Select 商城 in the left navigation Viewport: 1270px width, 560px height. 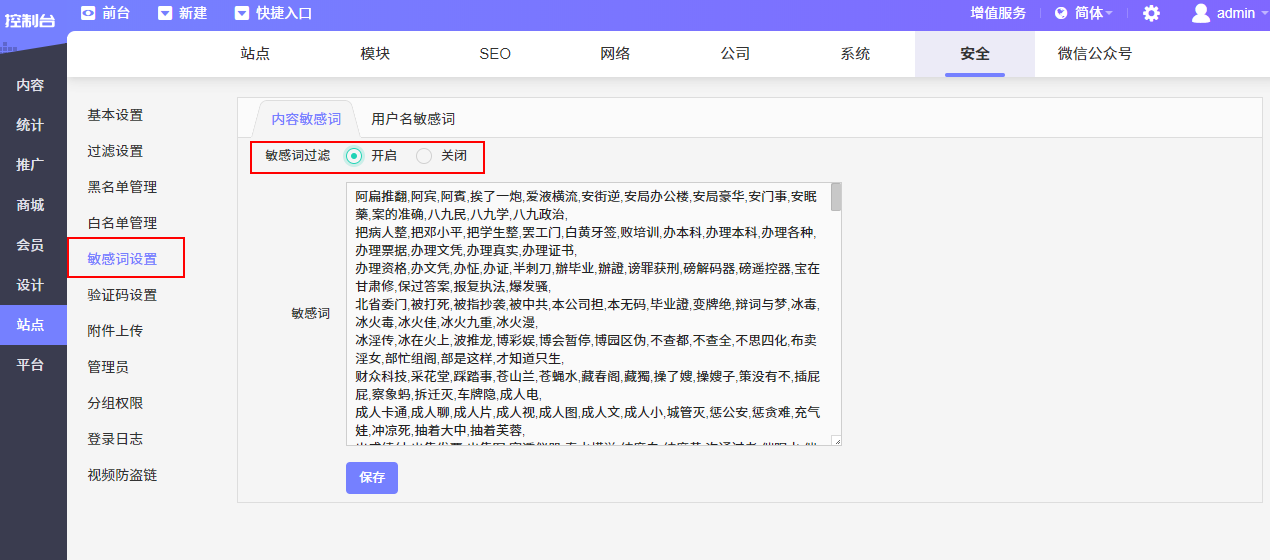pos(30,205)
